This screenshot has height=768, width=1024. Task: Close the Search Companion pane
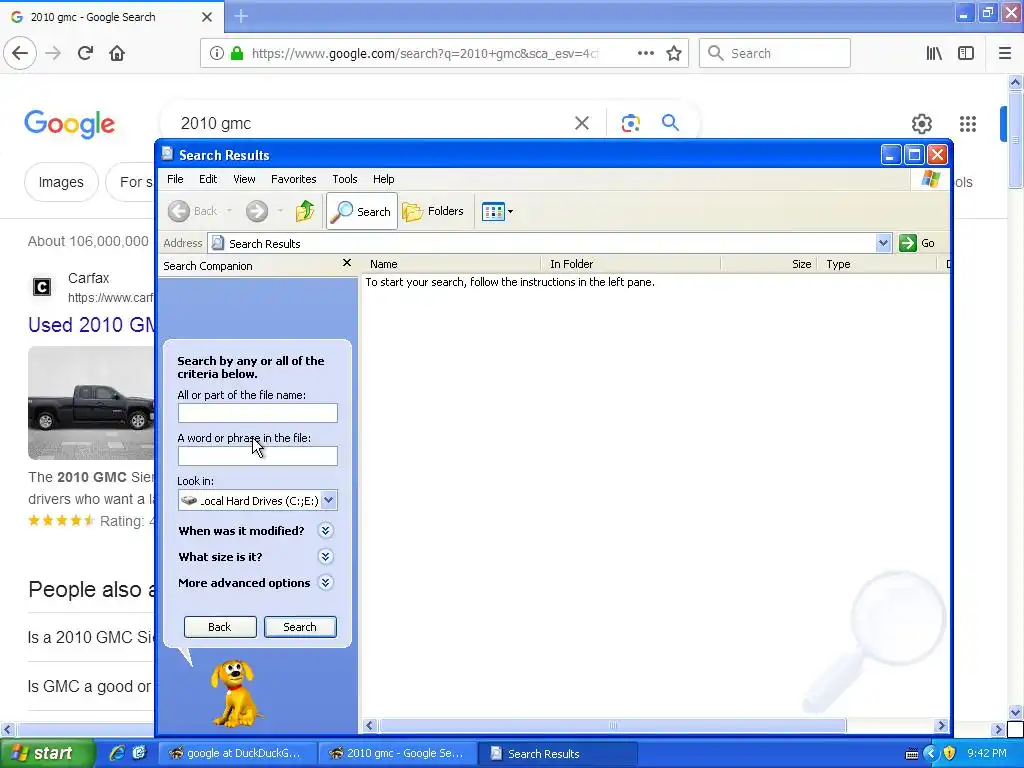(x=347, y=263)
